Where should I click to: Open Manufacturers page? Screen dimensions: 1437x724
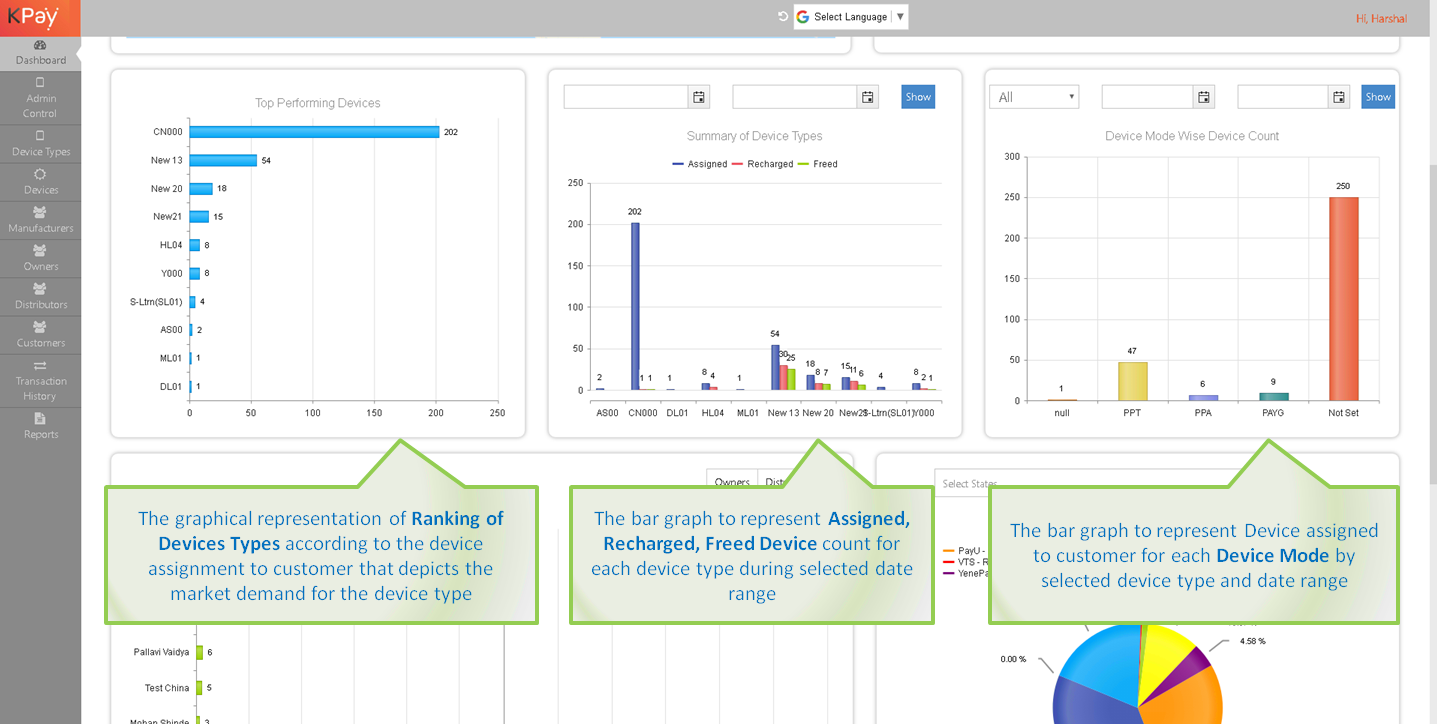coord(40,220)
